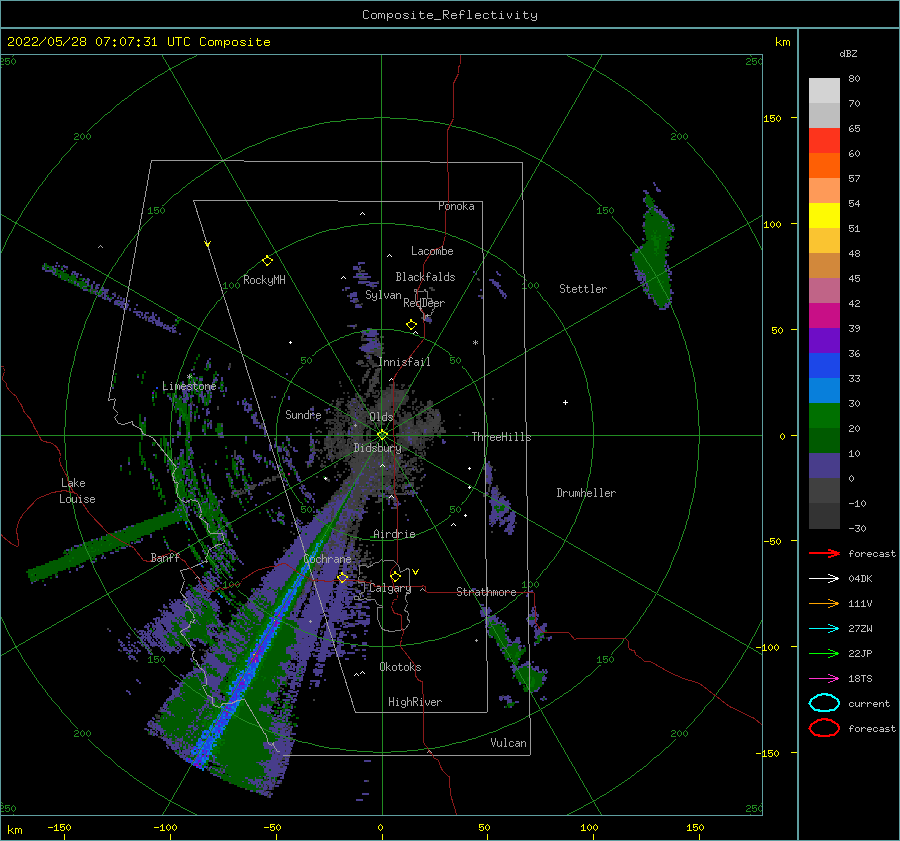
Task: Click the Limestone label
Action: 189,386
